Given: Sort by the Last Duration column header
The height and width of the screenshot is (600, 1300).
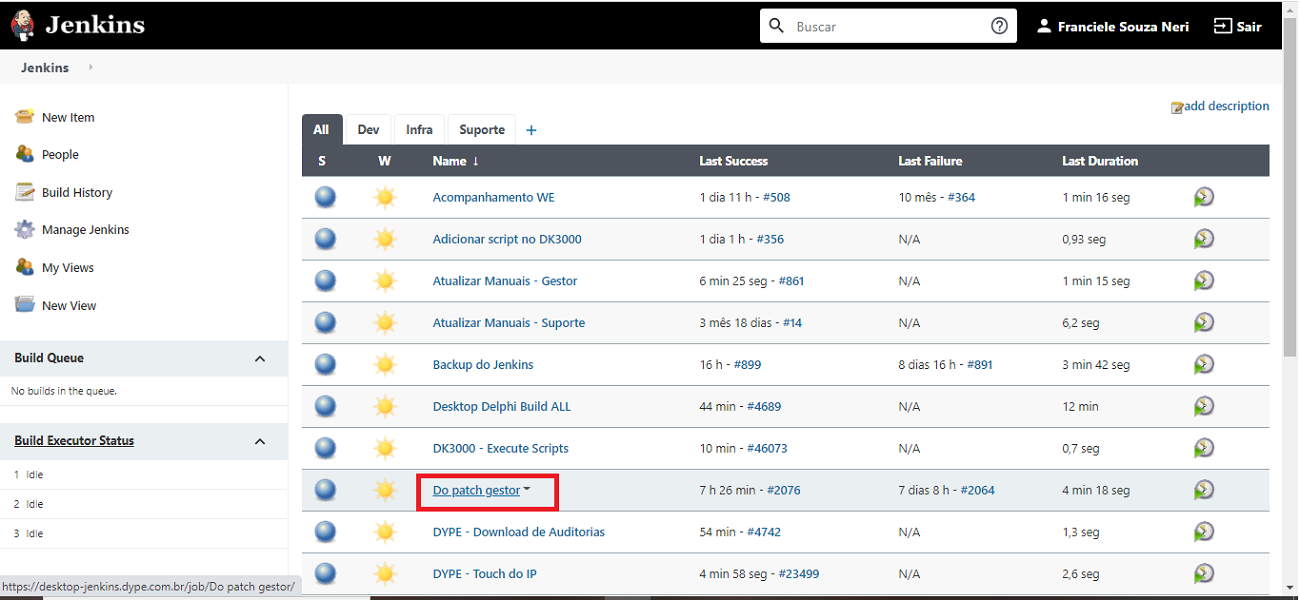Looking at the screenshot, I should point(1100,161).
